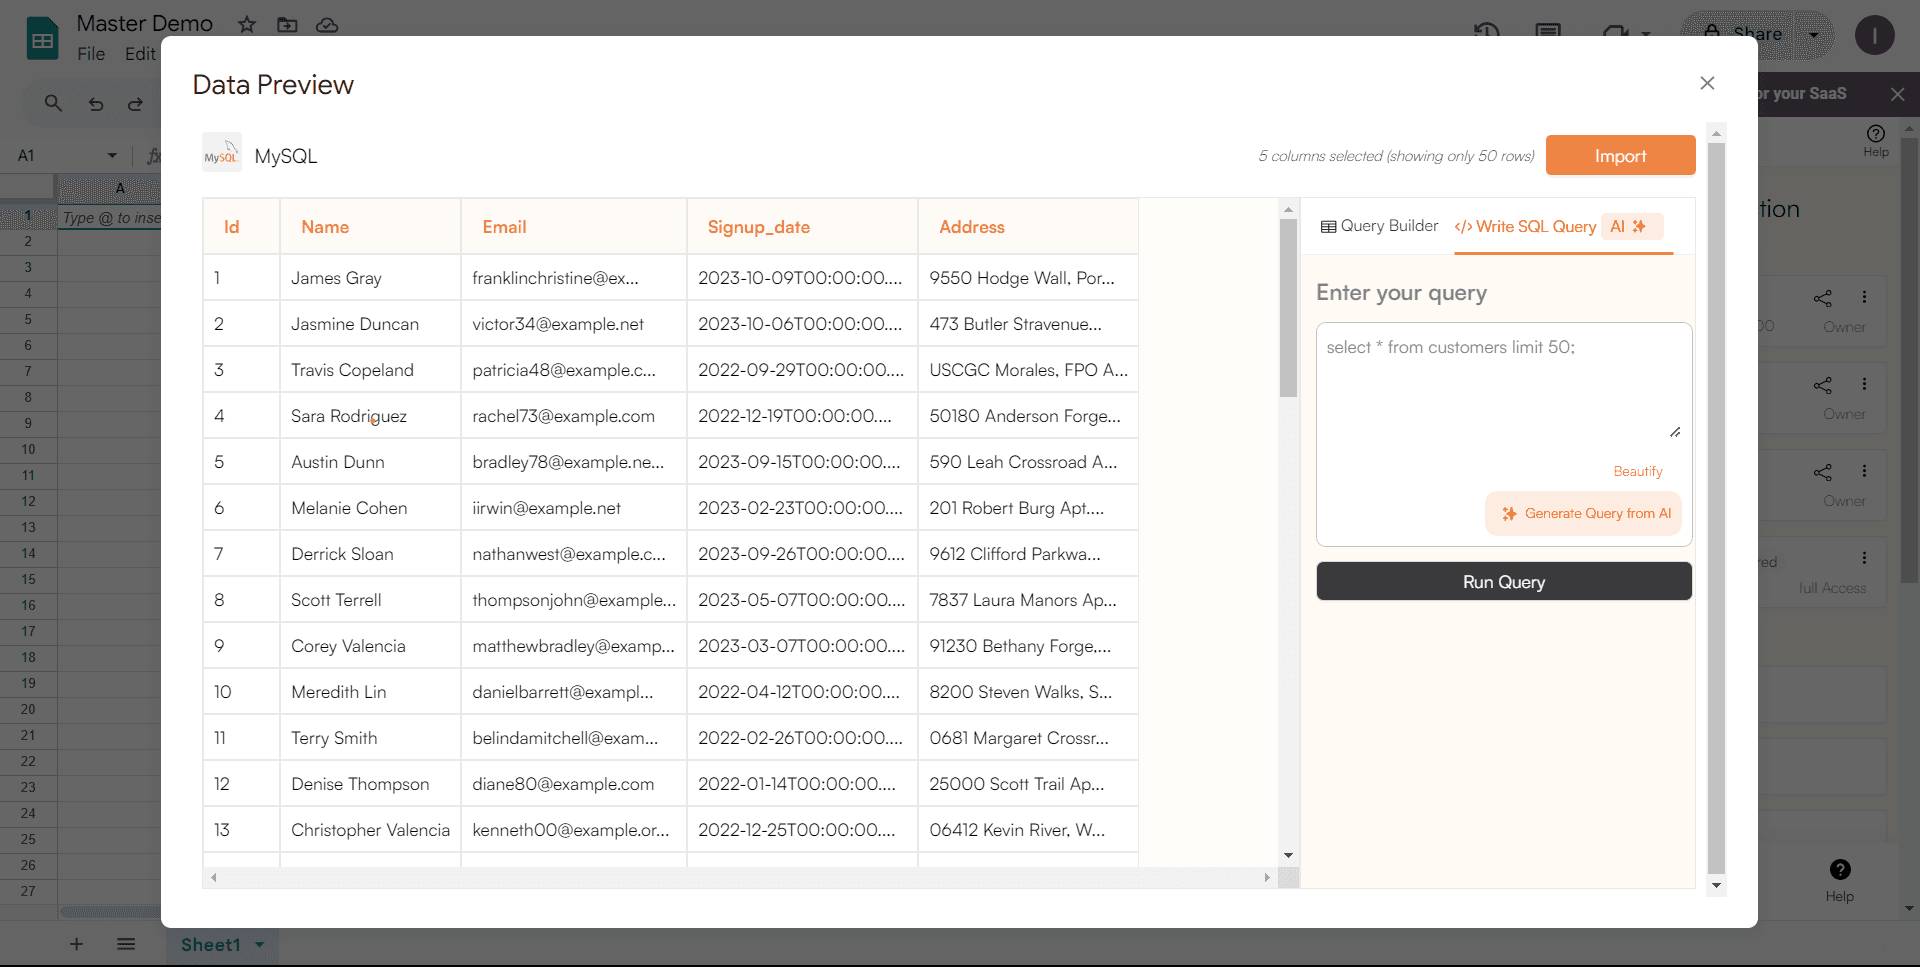Click the first share icon in sidebar
The image size is (1920, 967).
click(x=1823, y=298)
